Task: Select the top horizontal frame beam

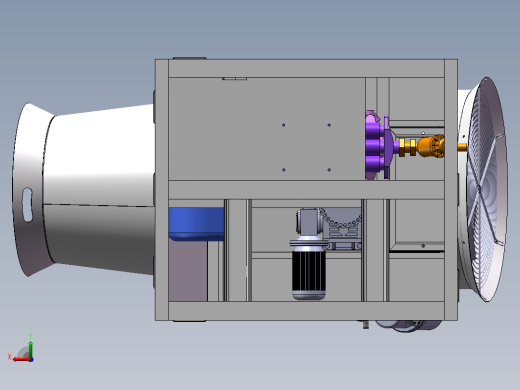Action: click(x=306, y=69)
